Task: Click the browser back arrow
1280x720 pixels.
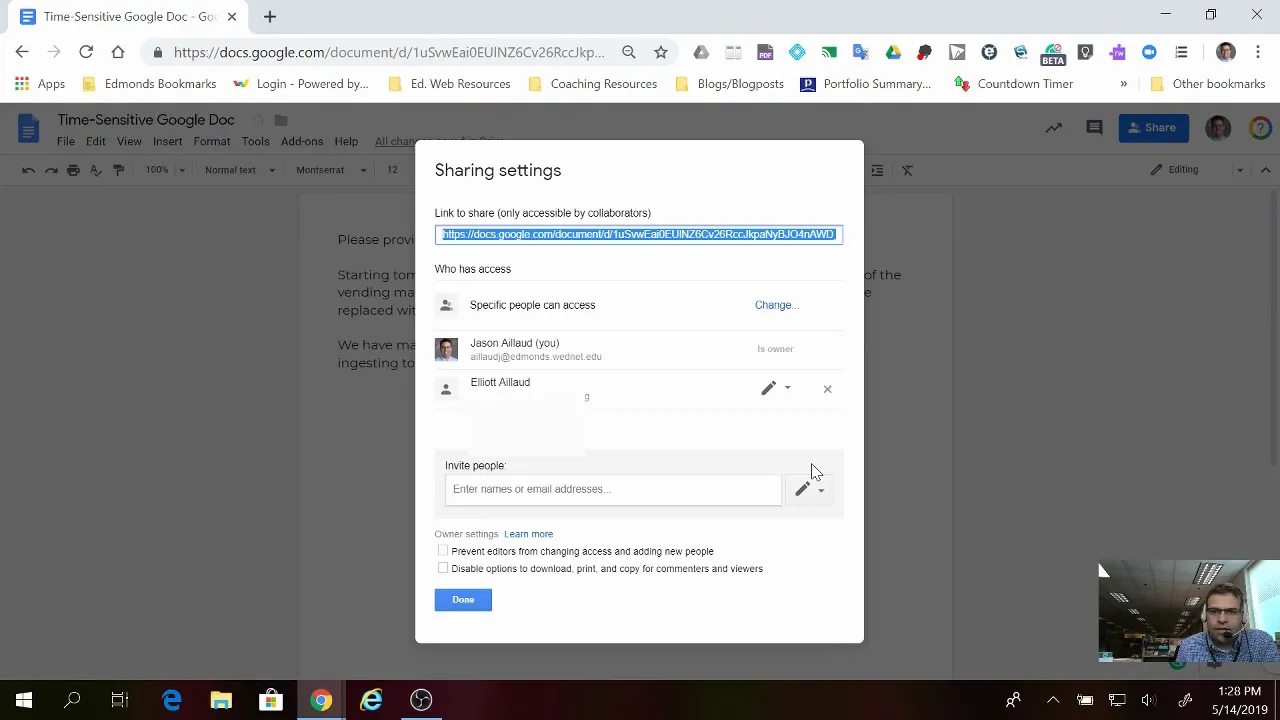Action: click(22, 52)
